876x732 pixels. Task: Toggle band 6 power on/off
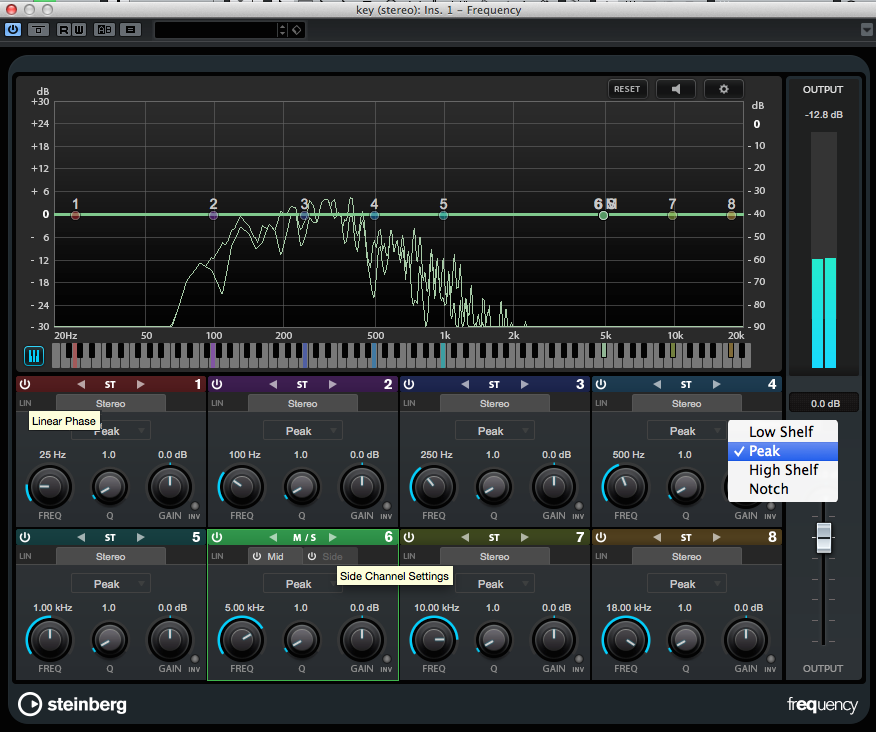coord(217,538)
